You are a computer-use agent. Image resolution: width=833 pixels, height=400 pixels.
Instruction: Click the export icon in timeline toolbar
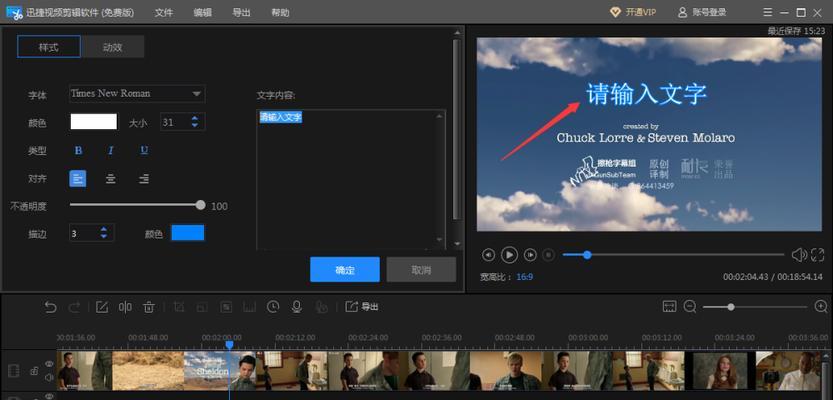[352, 307]
